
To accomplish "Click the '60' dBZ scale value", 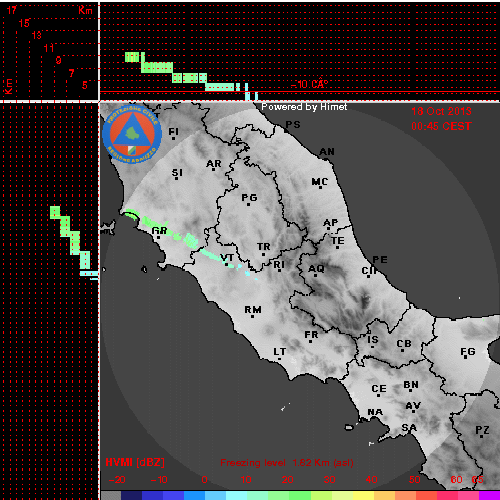I will tap(456, 480).
